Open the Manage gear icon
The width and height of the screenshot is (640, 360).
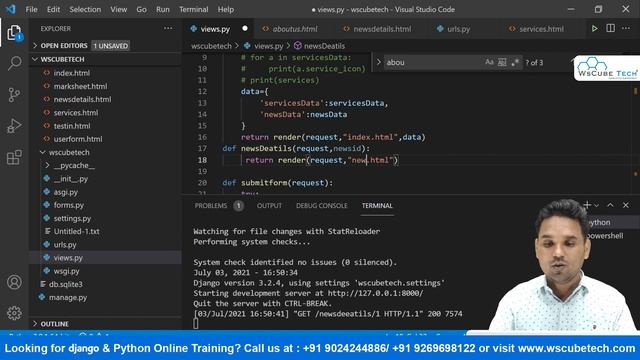point(14,313)
